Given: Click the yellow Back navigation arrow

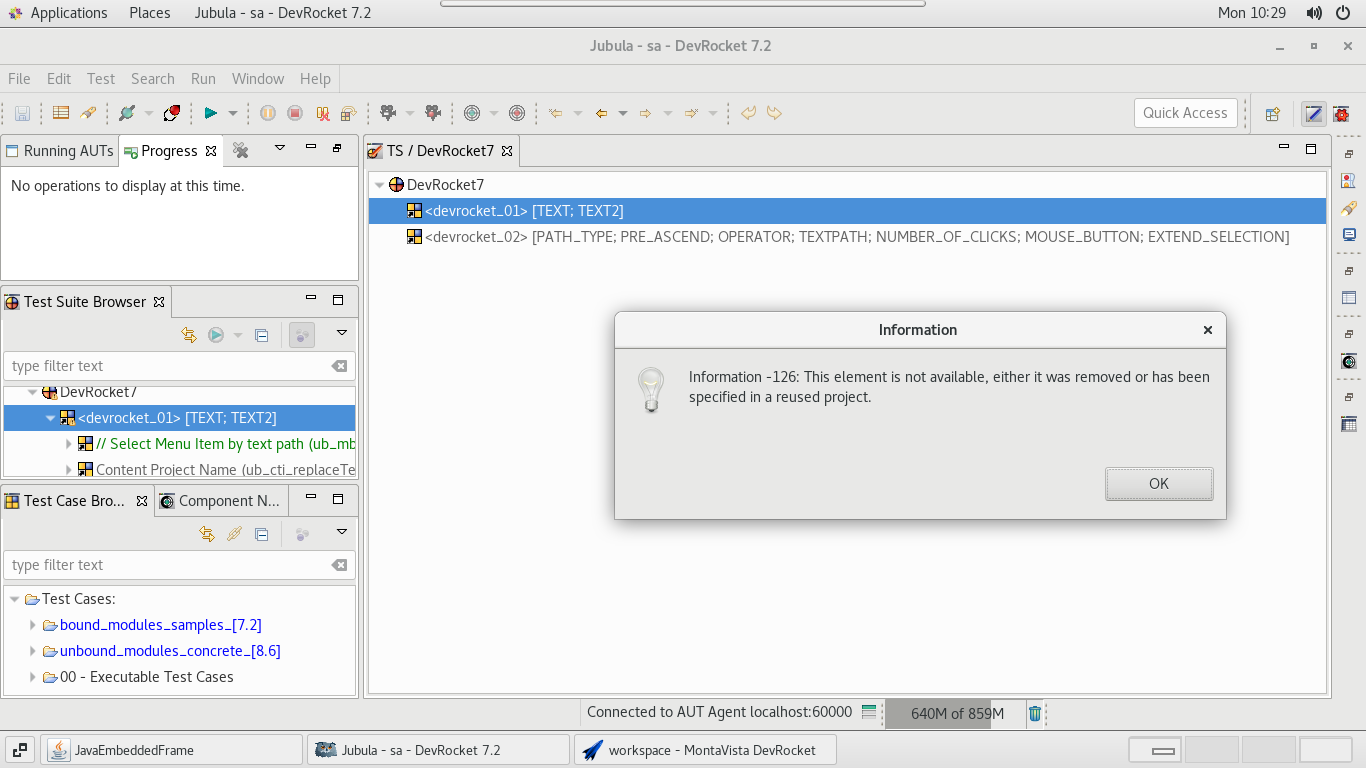Looking at the screenshot, I should (x=601, y=113).
